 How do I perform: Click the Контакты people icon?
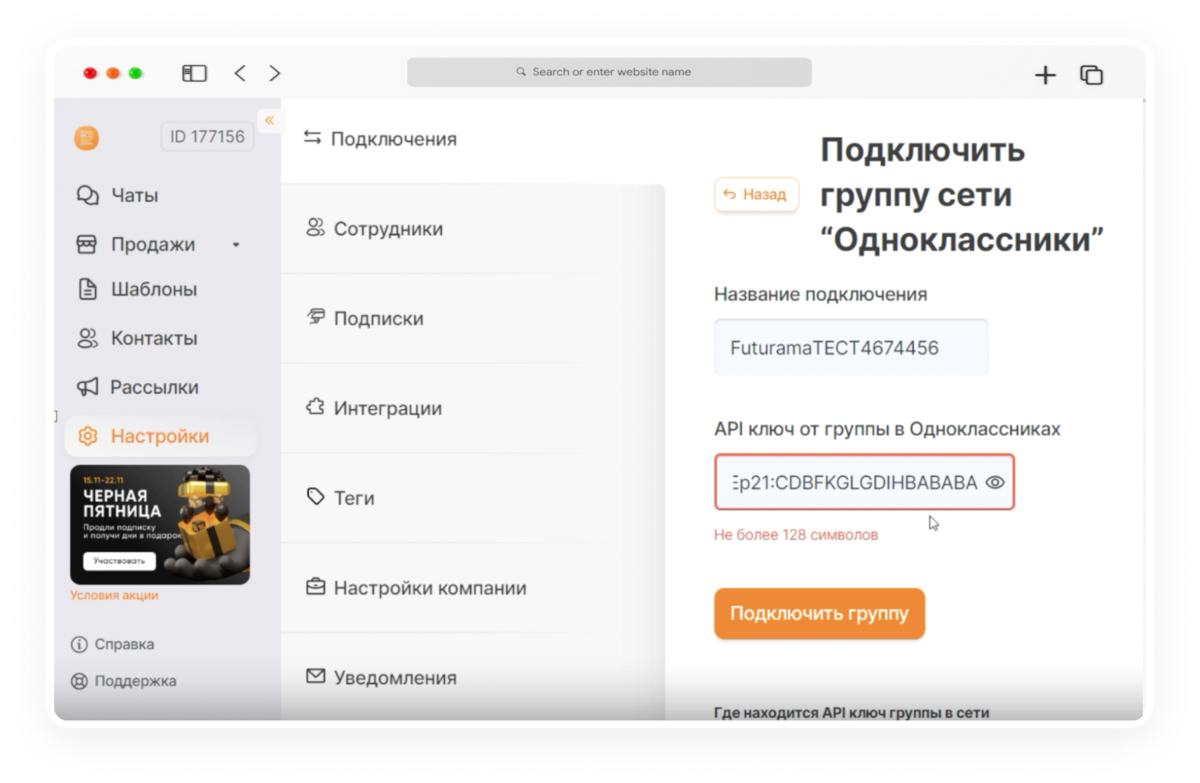point(87,338)
